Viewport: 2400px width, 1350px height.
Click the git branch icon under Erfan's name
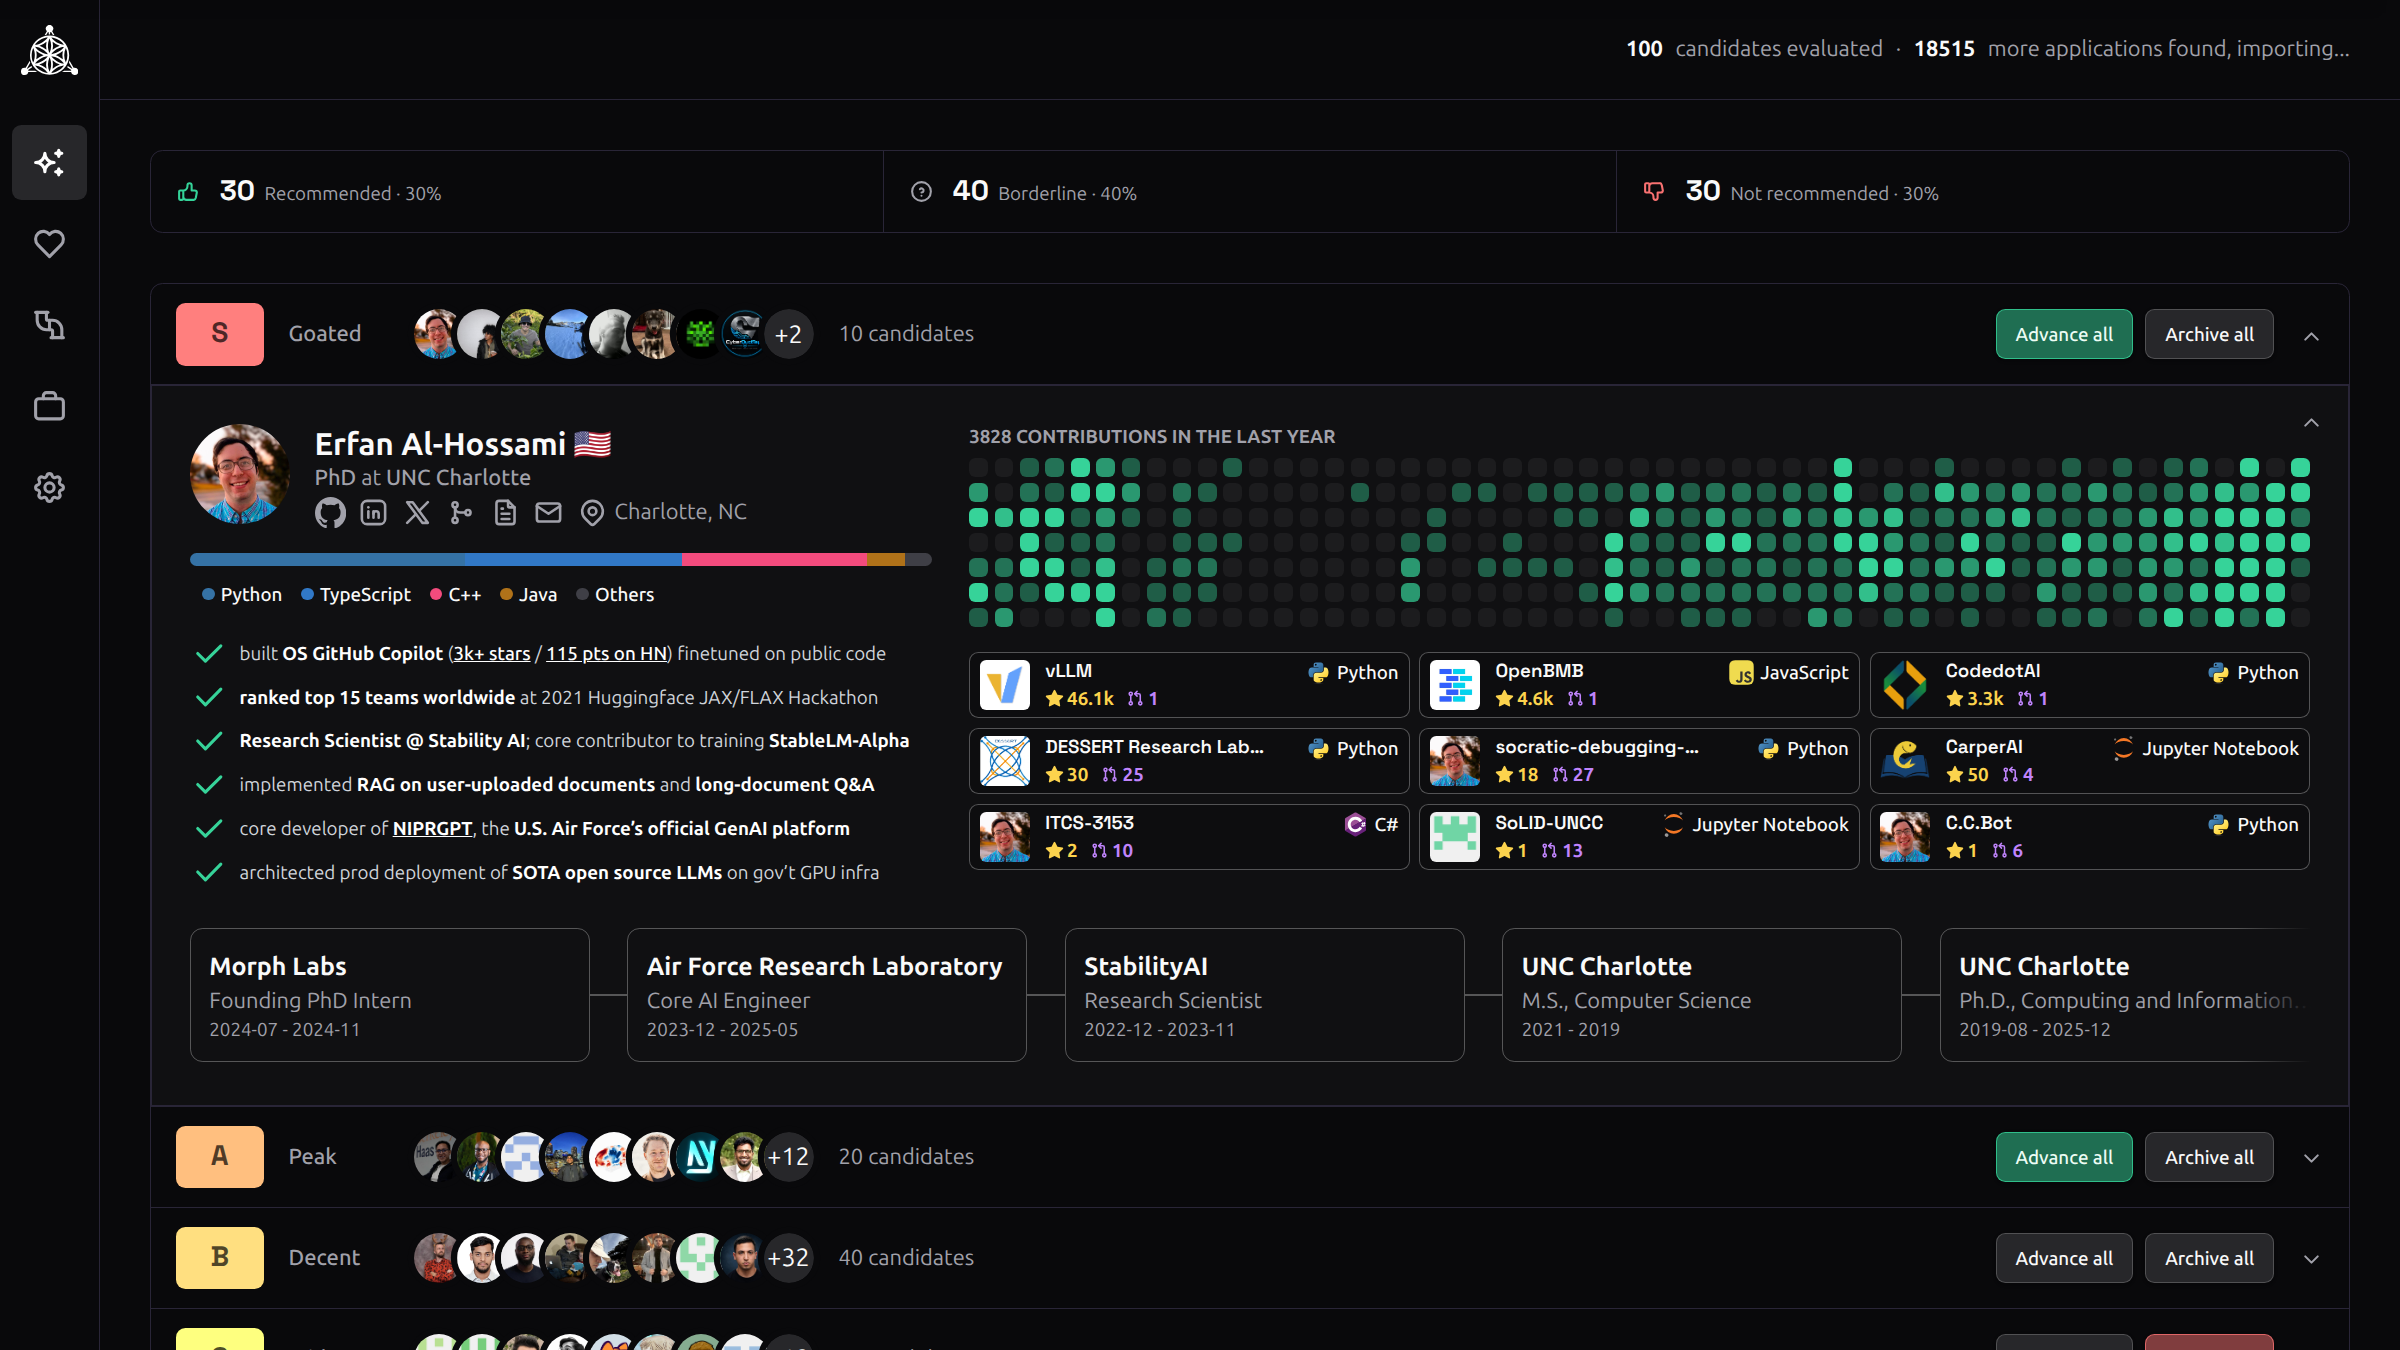click(x=461, y=513)
